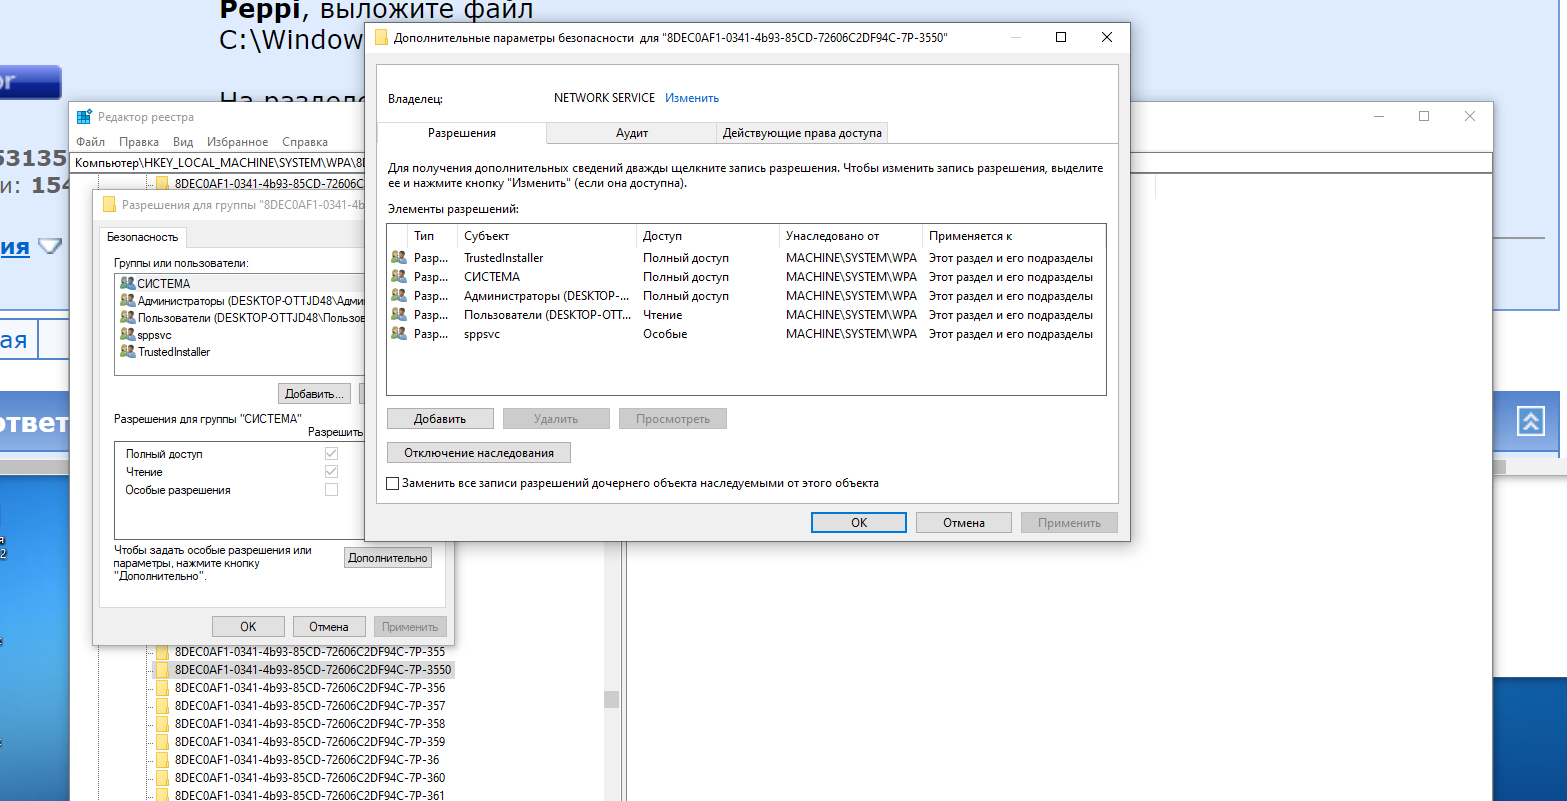Click the folder icon of key ending 7P-3550

(162, 670)
